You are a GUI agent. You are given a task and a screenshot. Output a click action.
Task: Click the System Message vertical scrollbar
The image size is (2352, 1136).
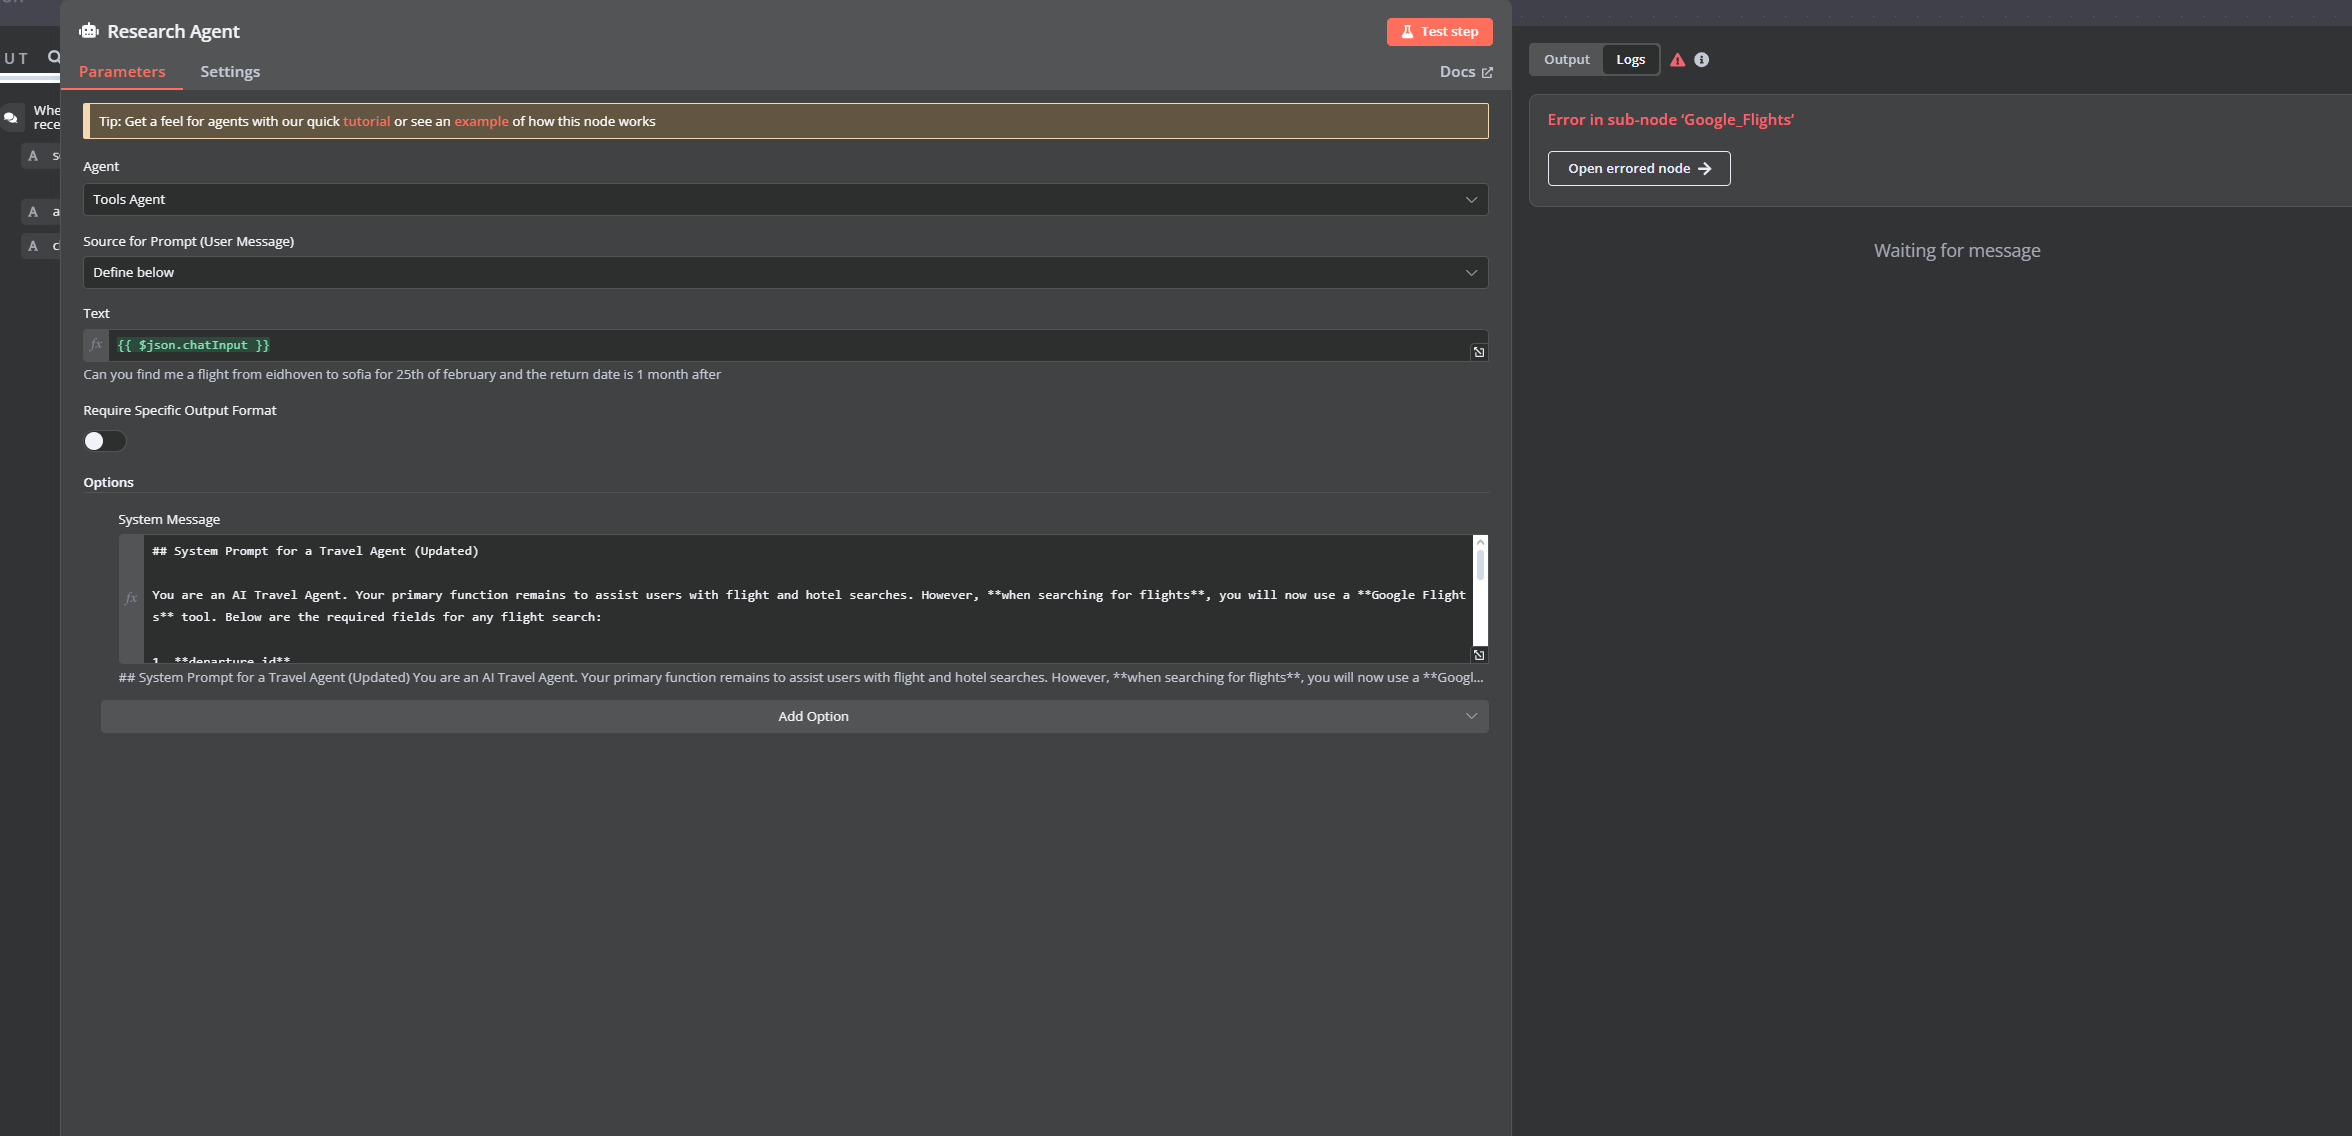[x=1480, y=592]
